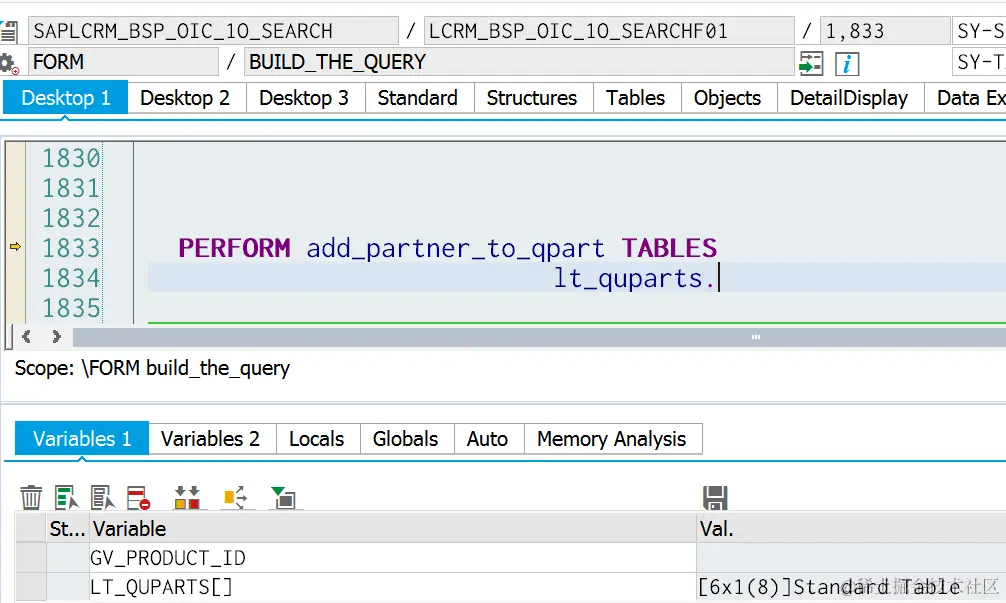Click the red delete row icon
Image resolution: width=1006 pixels, height=603 pixels.
[139, 497]
